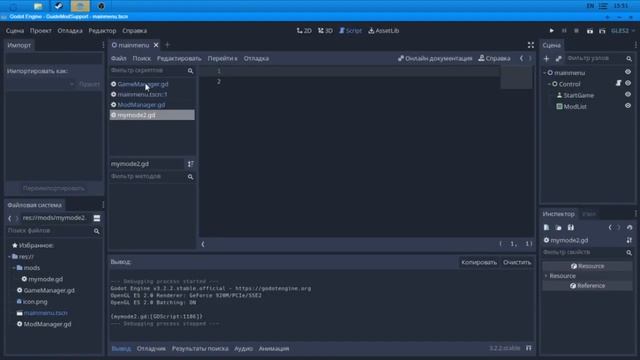Play the project
Image resolution: width=640 pixels, height=360 pixels.
[551, 31]
